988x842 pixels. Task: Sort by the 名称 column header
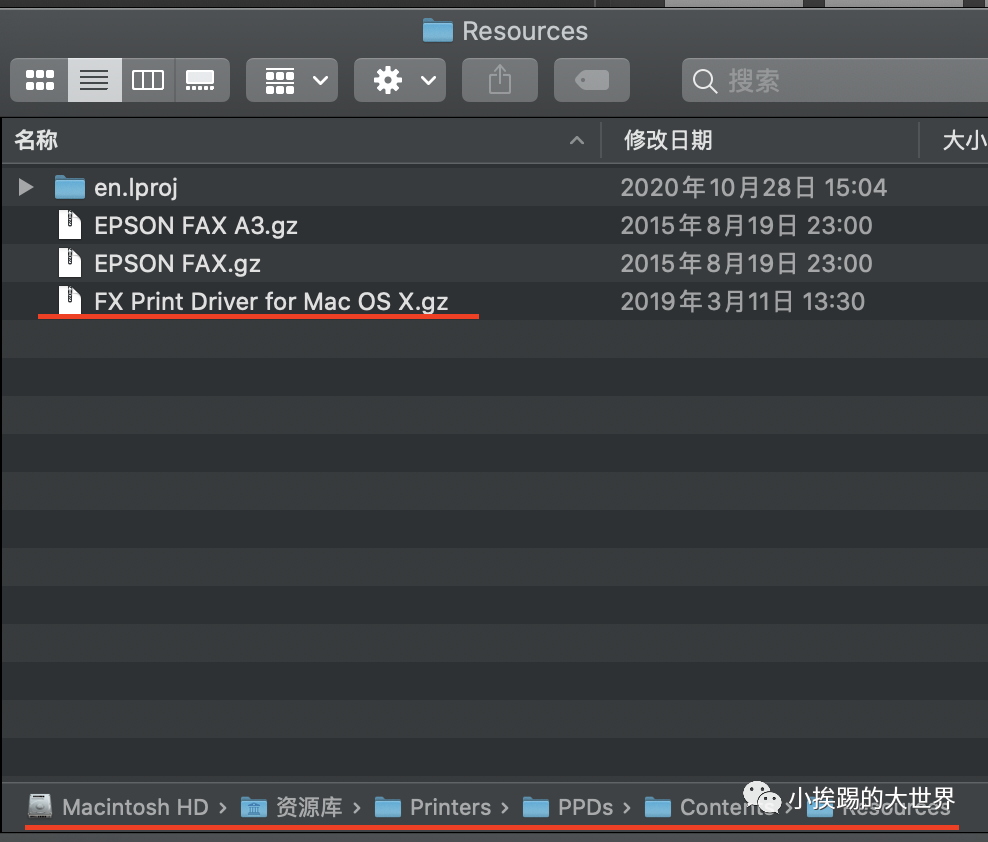37,140
